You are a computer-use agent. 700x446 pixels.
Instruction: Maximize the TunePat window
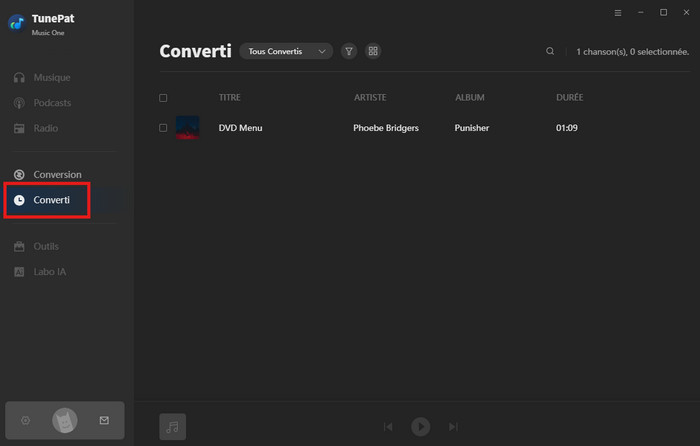click(x=663, y=13)
